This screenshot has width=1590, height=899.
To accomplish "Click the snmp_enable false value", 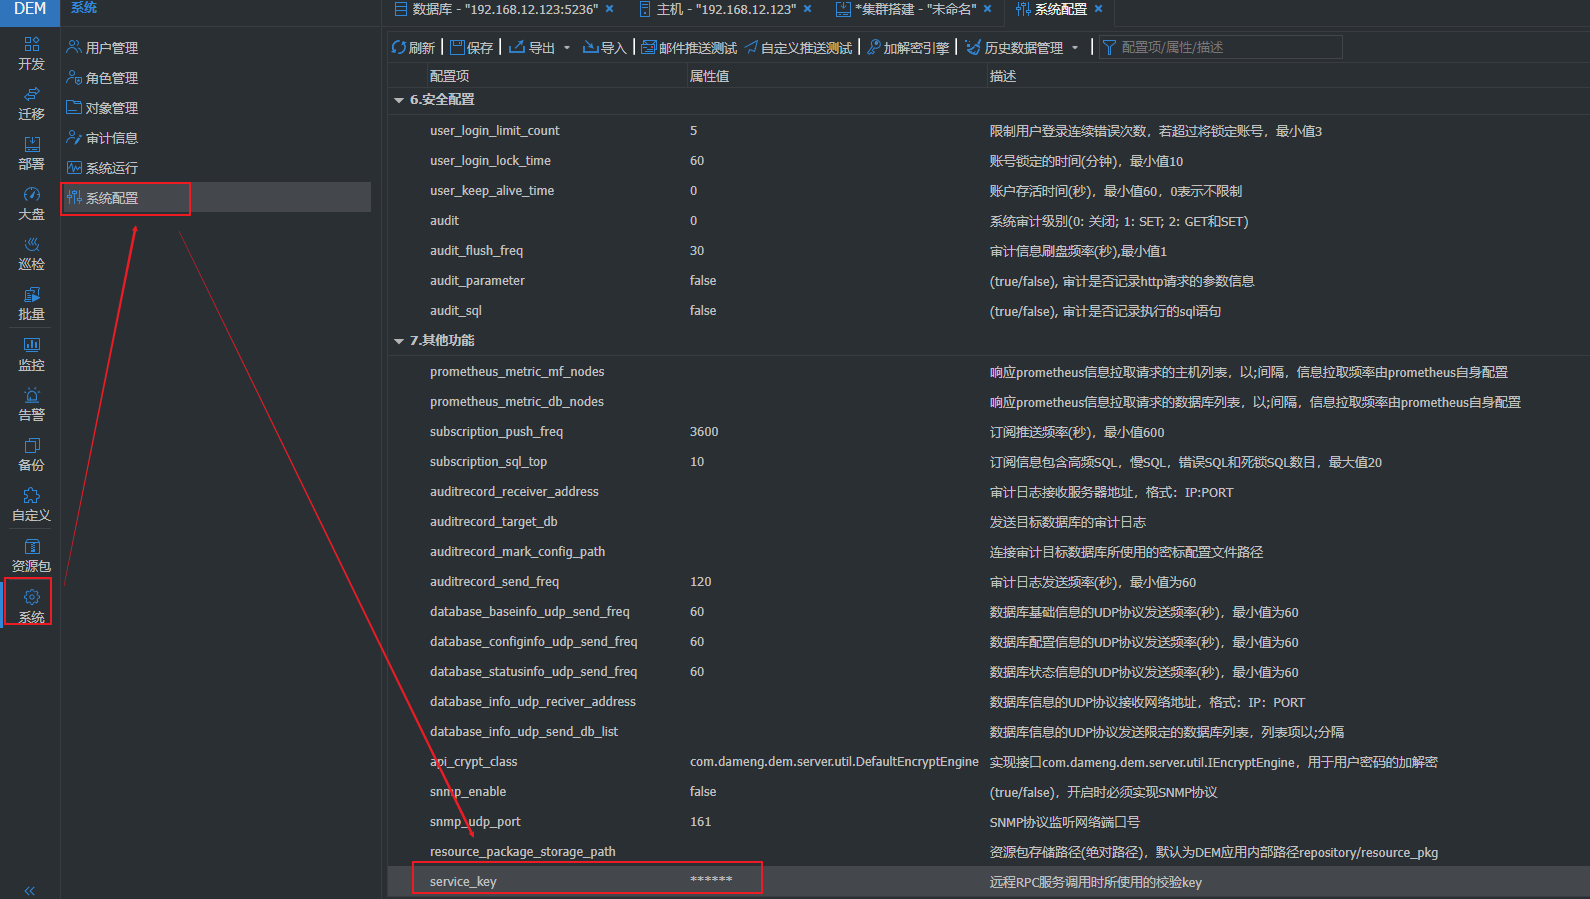I will coord(703,792).
